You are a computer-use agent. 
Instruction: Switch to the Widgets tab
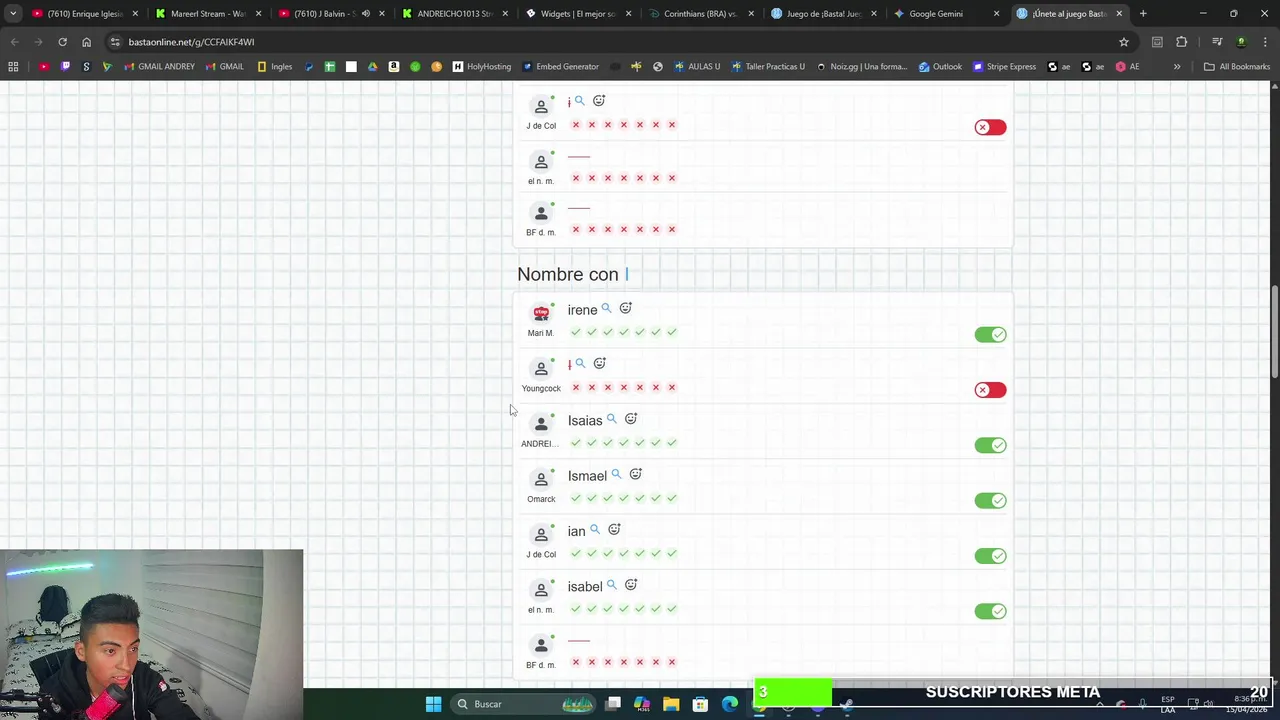(x=578, y=14)
